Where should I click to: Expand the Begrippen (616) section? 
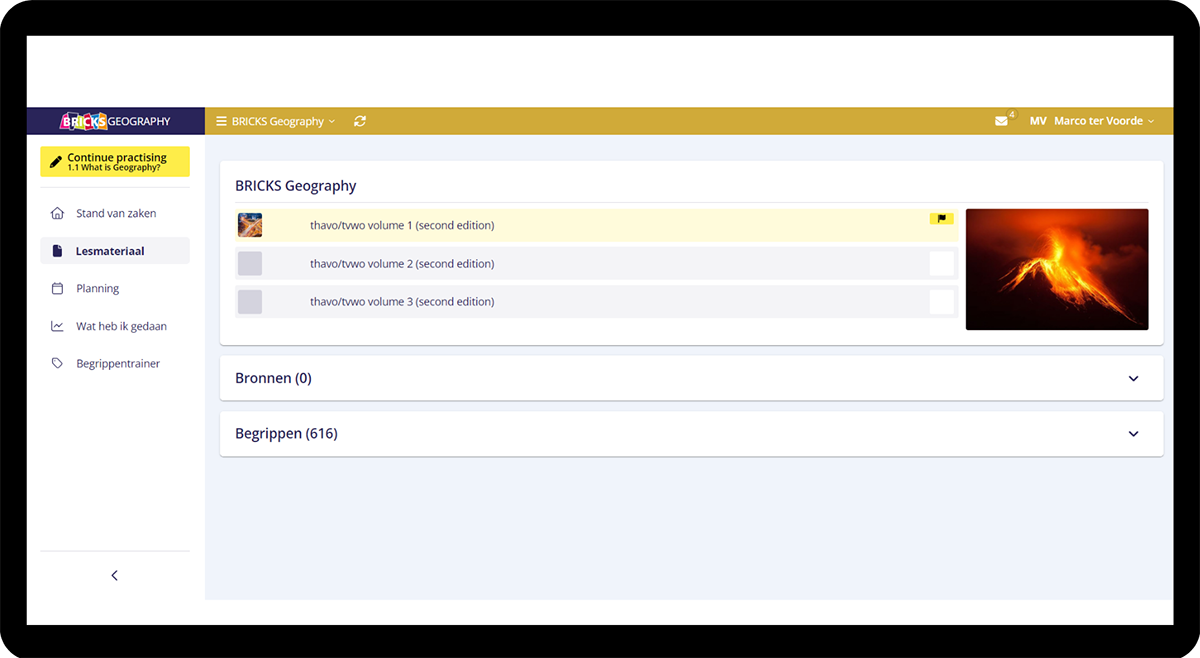point(1133,434)
